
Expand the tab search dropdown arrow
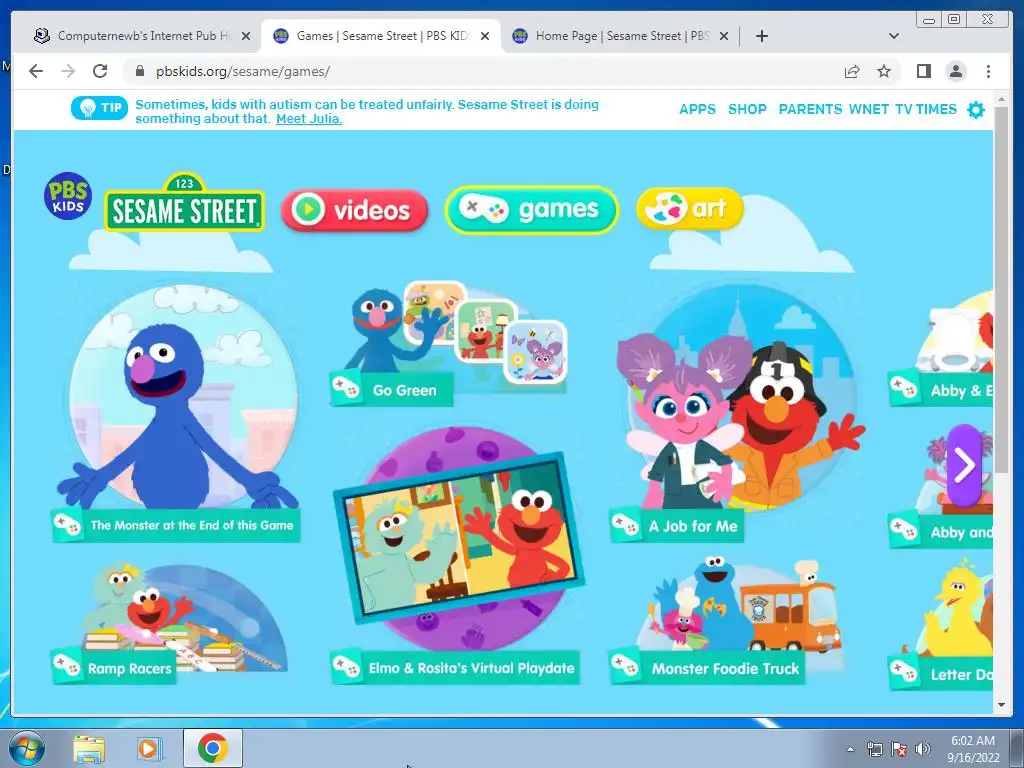[x=894, y=36]
